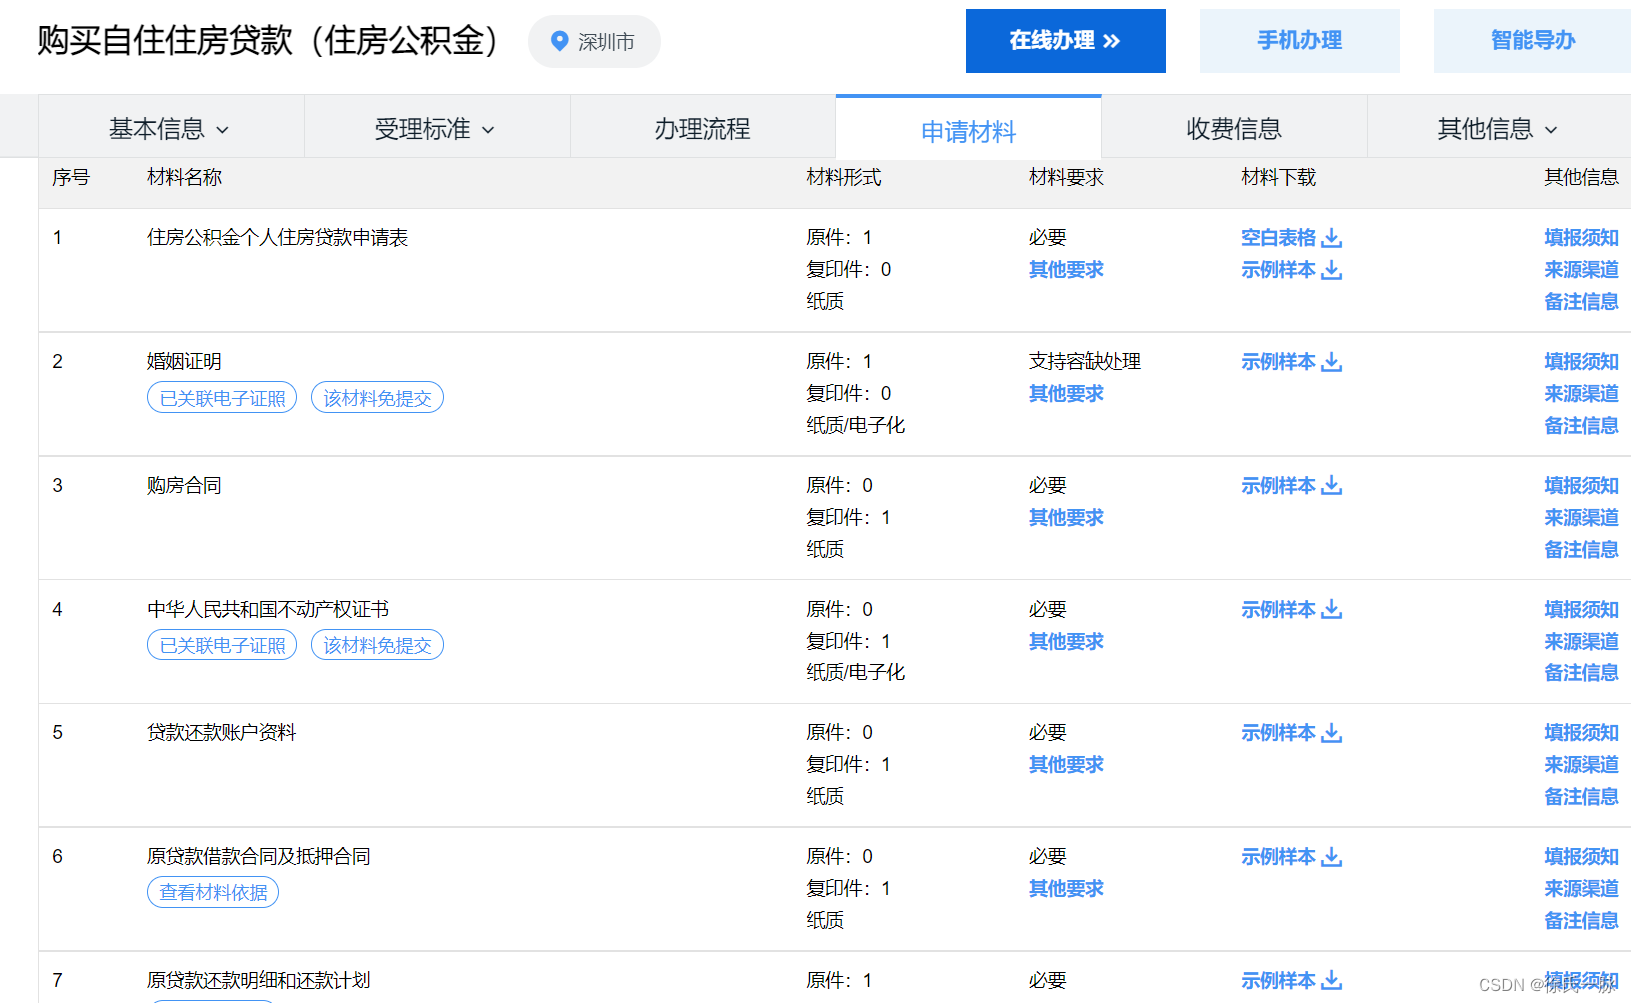Click page title 购买自住住房贷款（住房公积金）
Screen dimensions: 1631x1003
(x=268, y=41)
